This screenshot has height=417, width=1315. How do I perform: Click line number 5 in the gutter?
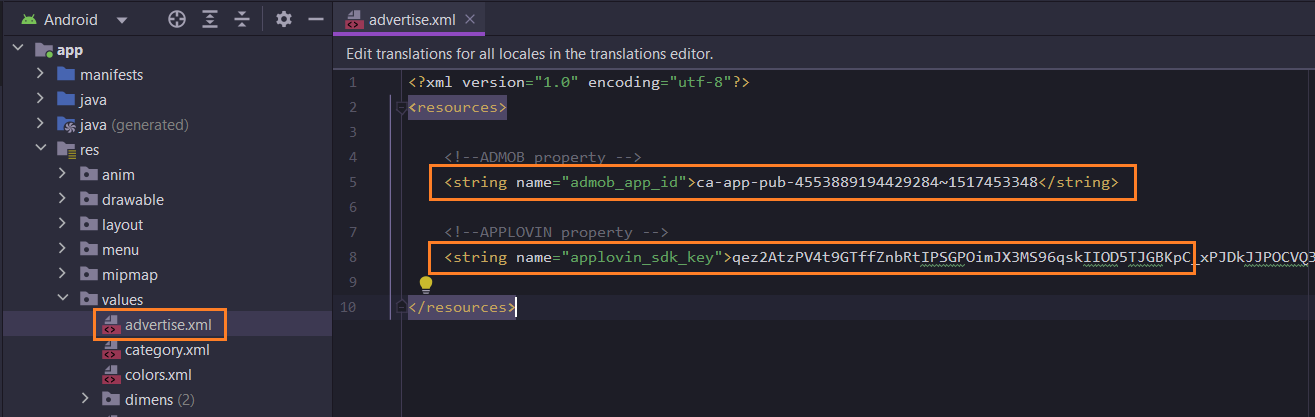point(352,182)
